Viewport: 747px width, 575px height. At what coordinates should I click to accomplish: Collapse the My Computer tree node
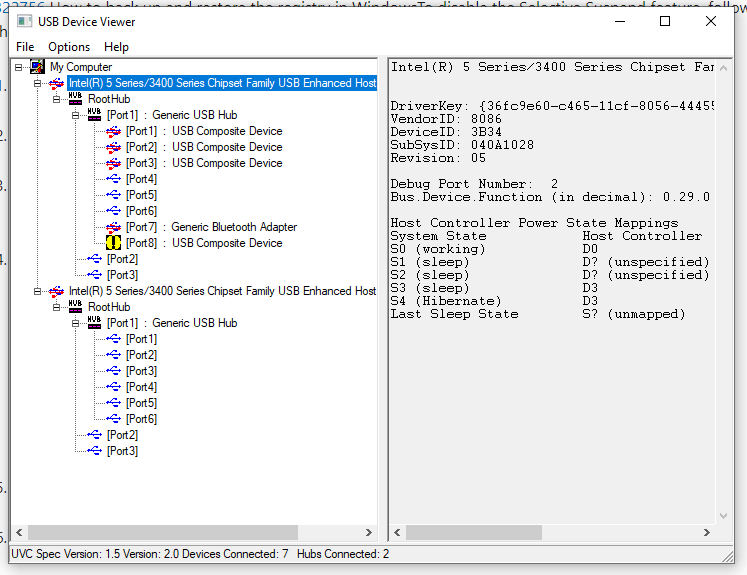click(x=19, y=67)
